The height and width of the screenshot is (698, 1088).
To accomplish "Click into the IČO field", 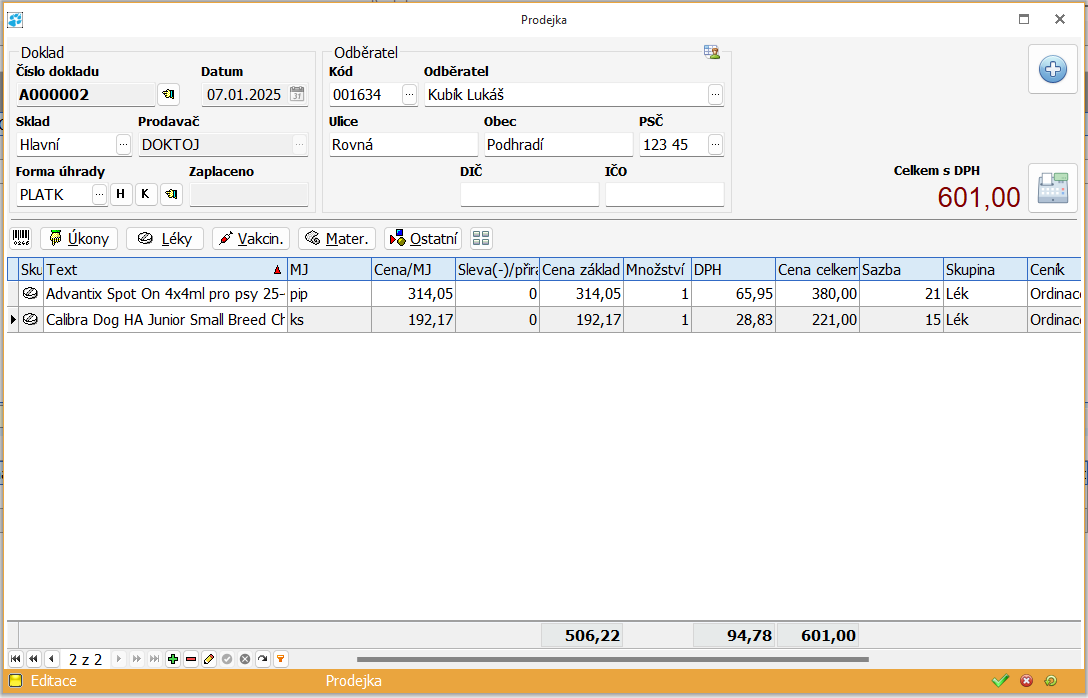I will coord(665,194).
